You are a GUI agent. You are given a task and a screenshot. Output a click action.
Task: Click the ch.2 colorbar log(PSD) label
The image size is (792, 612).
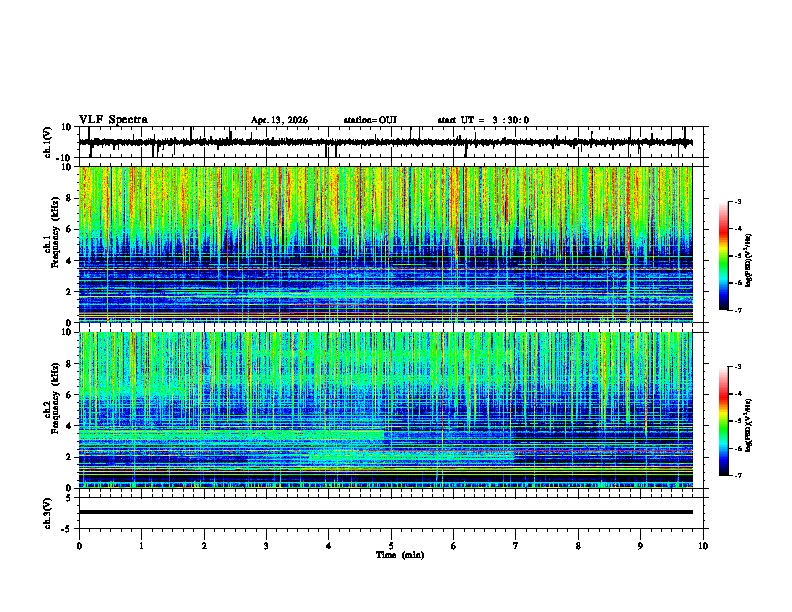[748, 426]
